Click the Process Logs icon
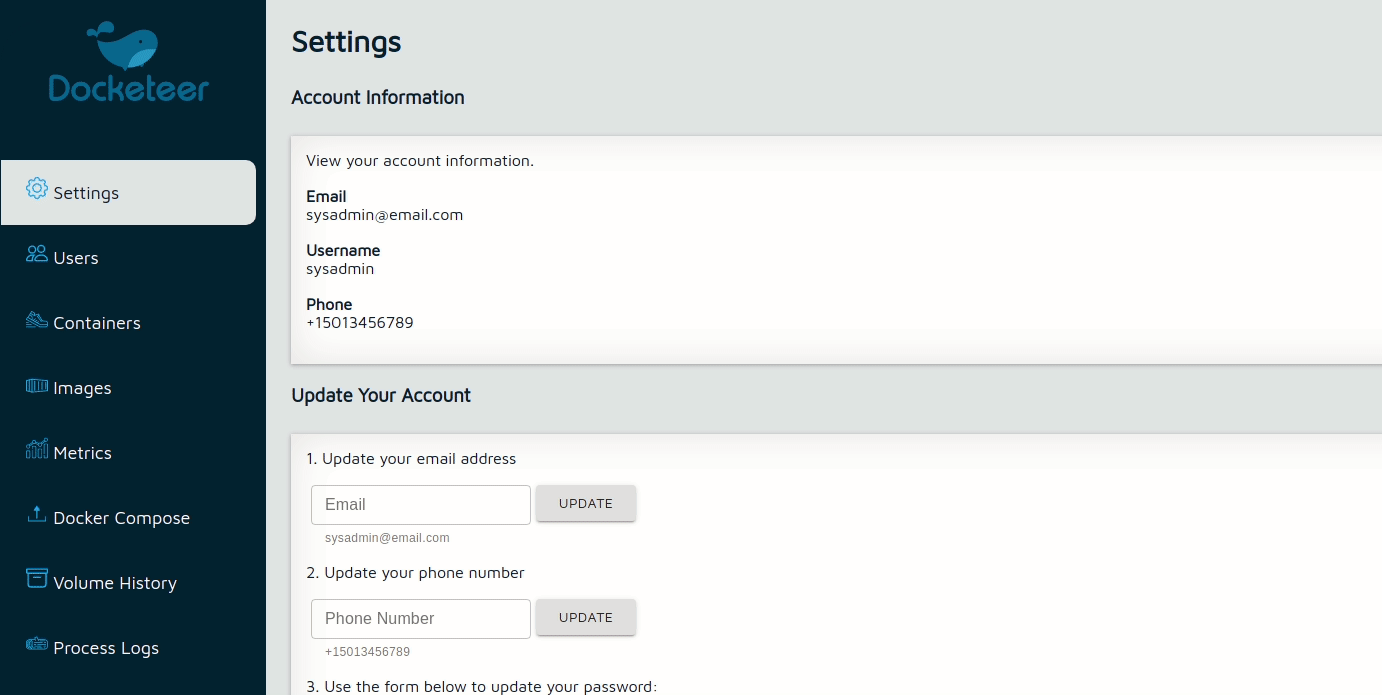1382x695 pixels. [37, 645]
